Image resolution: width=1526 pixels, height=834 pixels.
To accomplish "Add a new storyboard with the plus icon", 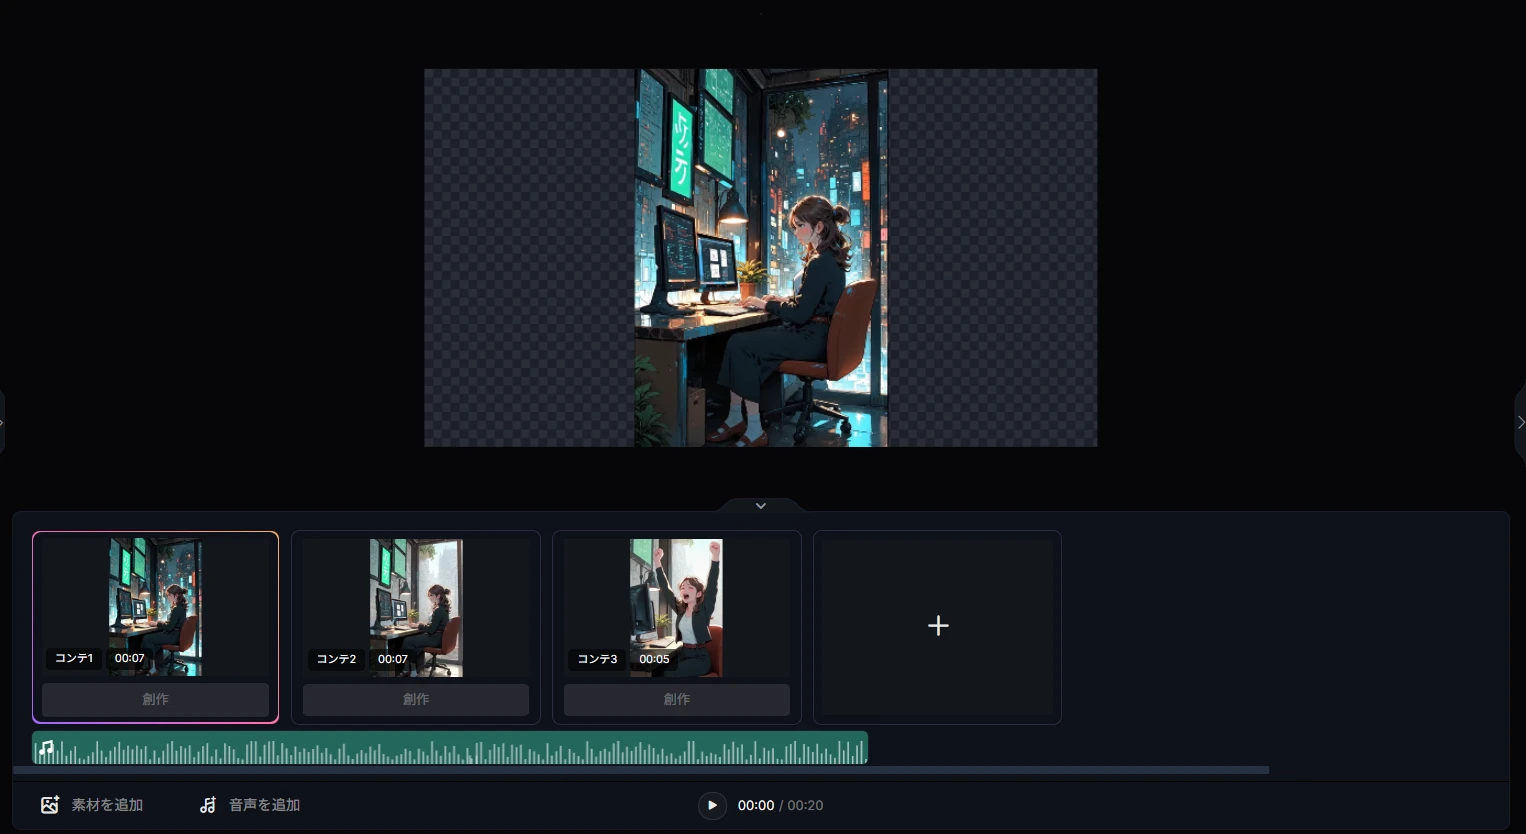I will 937,626.
